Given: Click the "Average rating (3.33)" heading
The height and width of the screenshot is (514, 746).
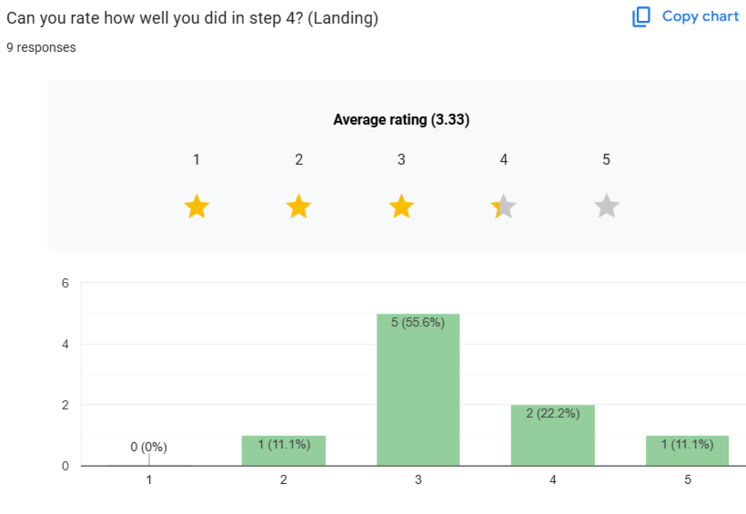Looking at the screenshot, I should (x=401, y=120).
